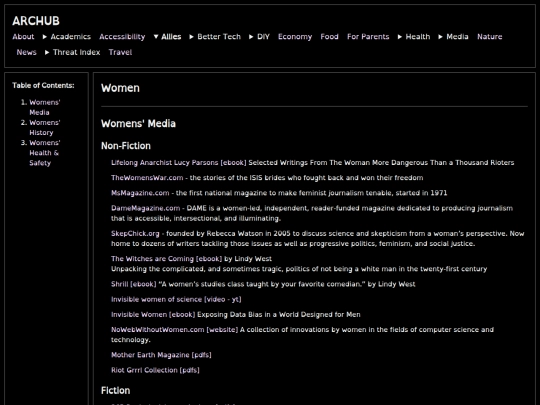
Task: Open the Food page
Action: point(329,37)
